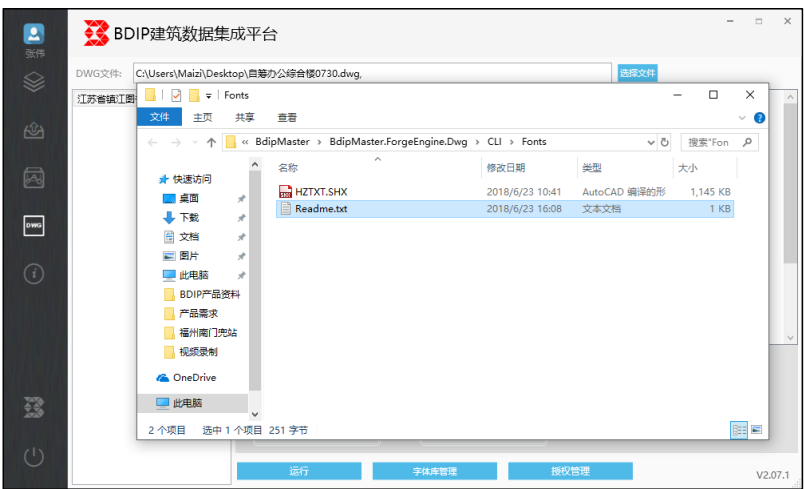Go up one folder level arrow
This screenshot has height=489, width=804.
[211, 142]
